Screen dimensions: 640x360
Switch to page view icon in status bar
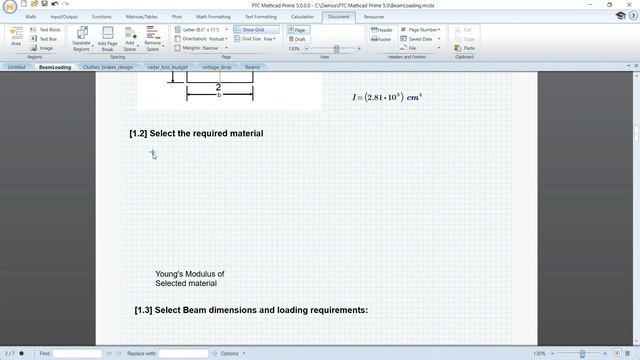617,353
